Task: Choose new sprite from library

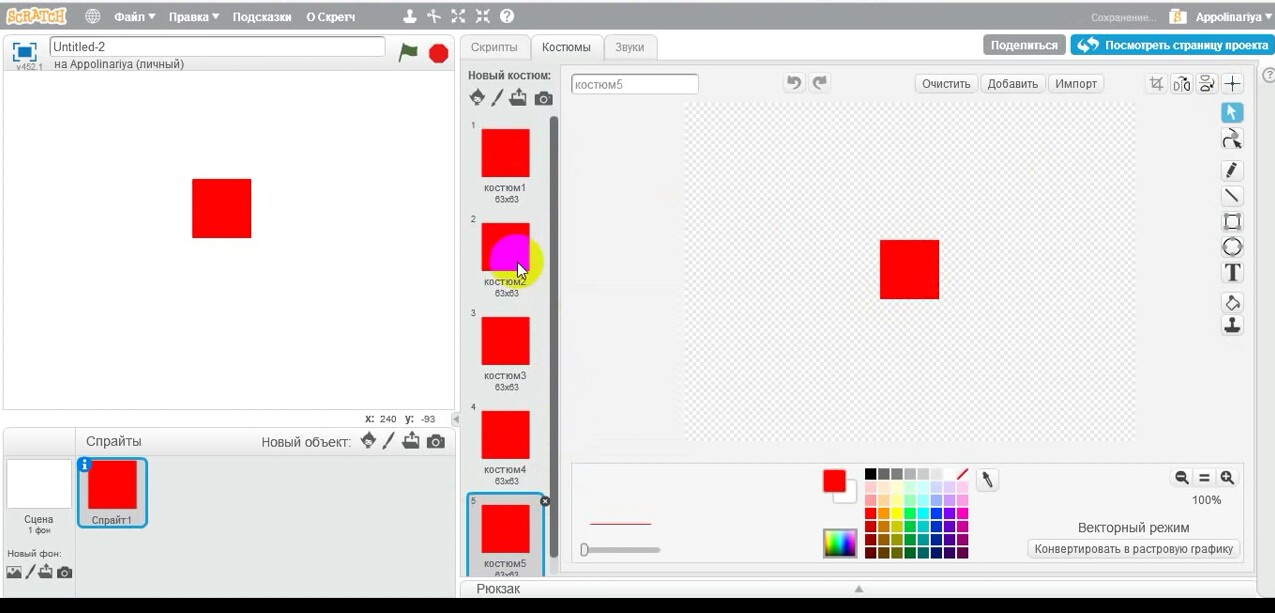Action: pyautogui.click(x=368, y=441)
